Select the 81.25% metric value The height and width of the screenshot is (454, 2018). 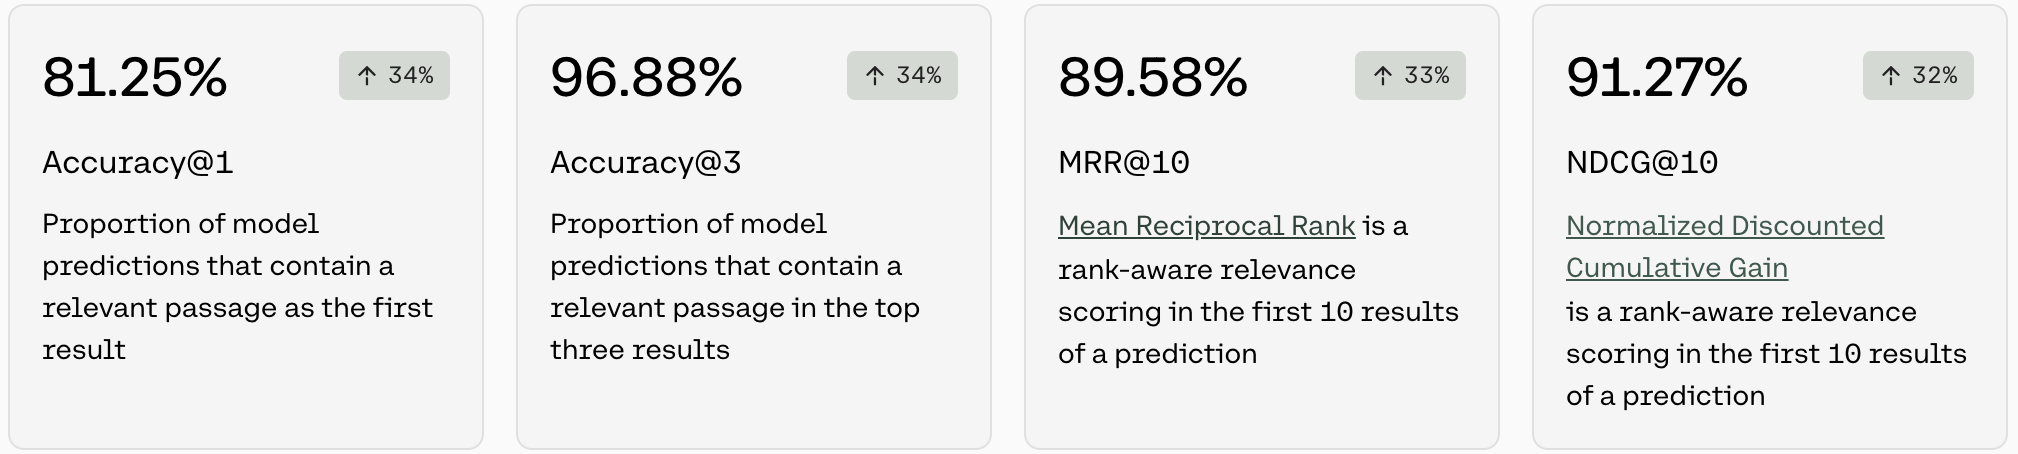[135, 77]
